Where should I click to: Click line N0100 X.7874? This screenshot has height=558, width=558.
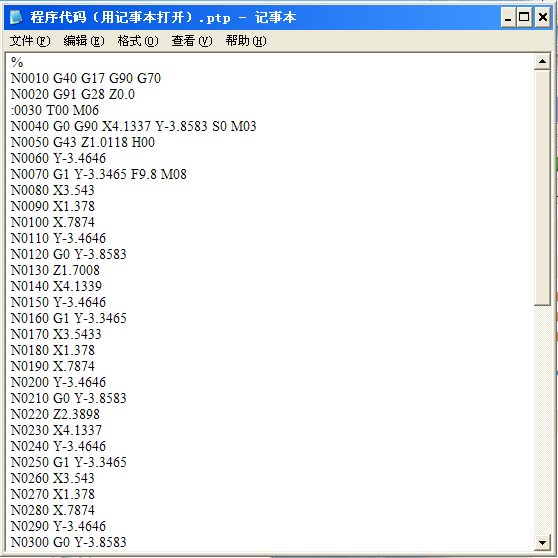click(53, 222)
